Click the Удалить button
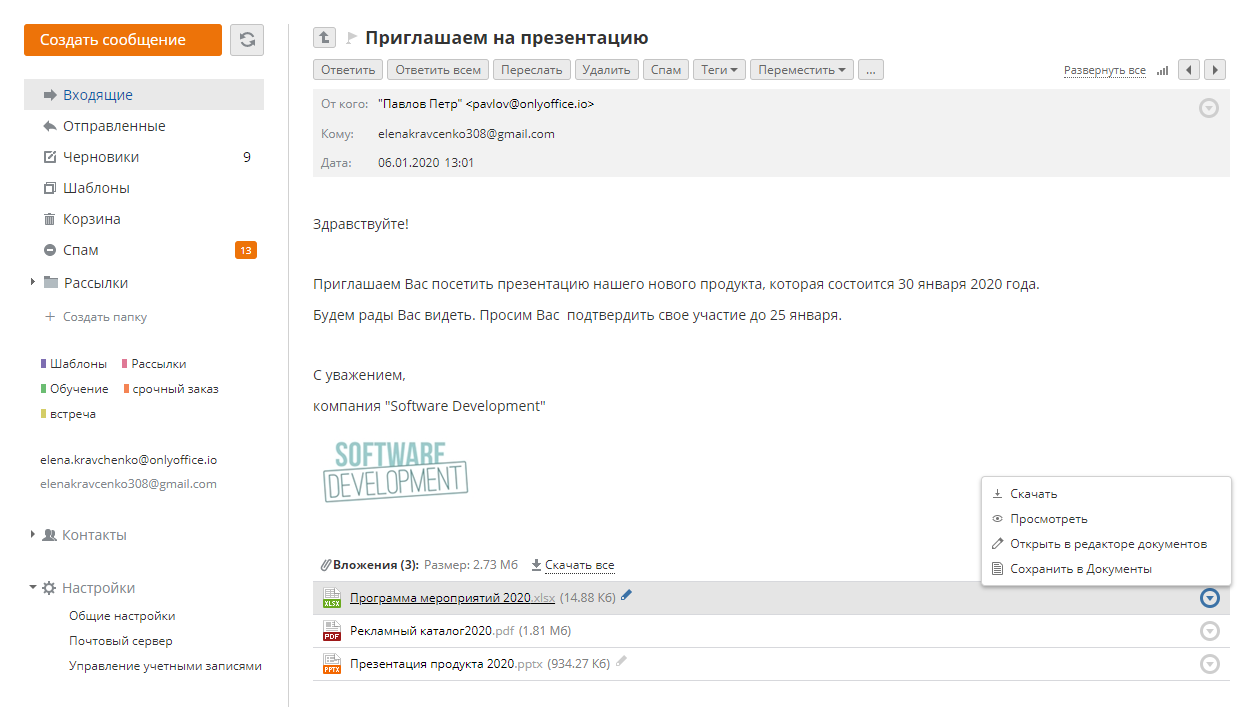 click(607, 70)
